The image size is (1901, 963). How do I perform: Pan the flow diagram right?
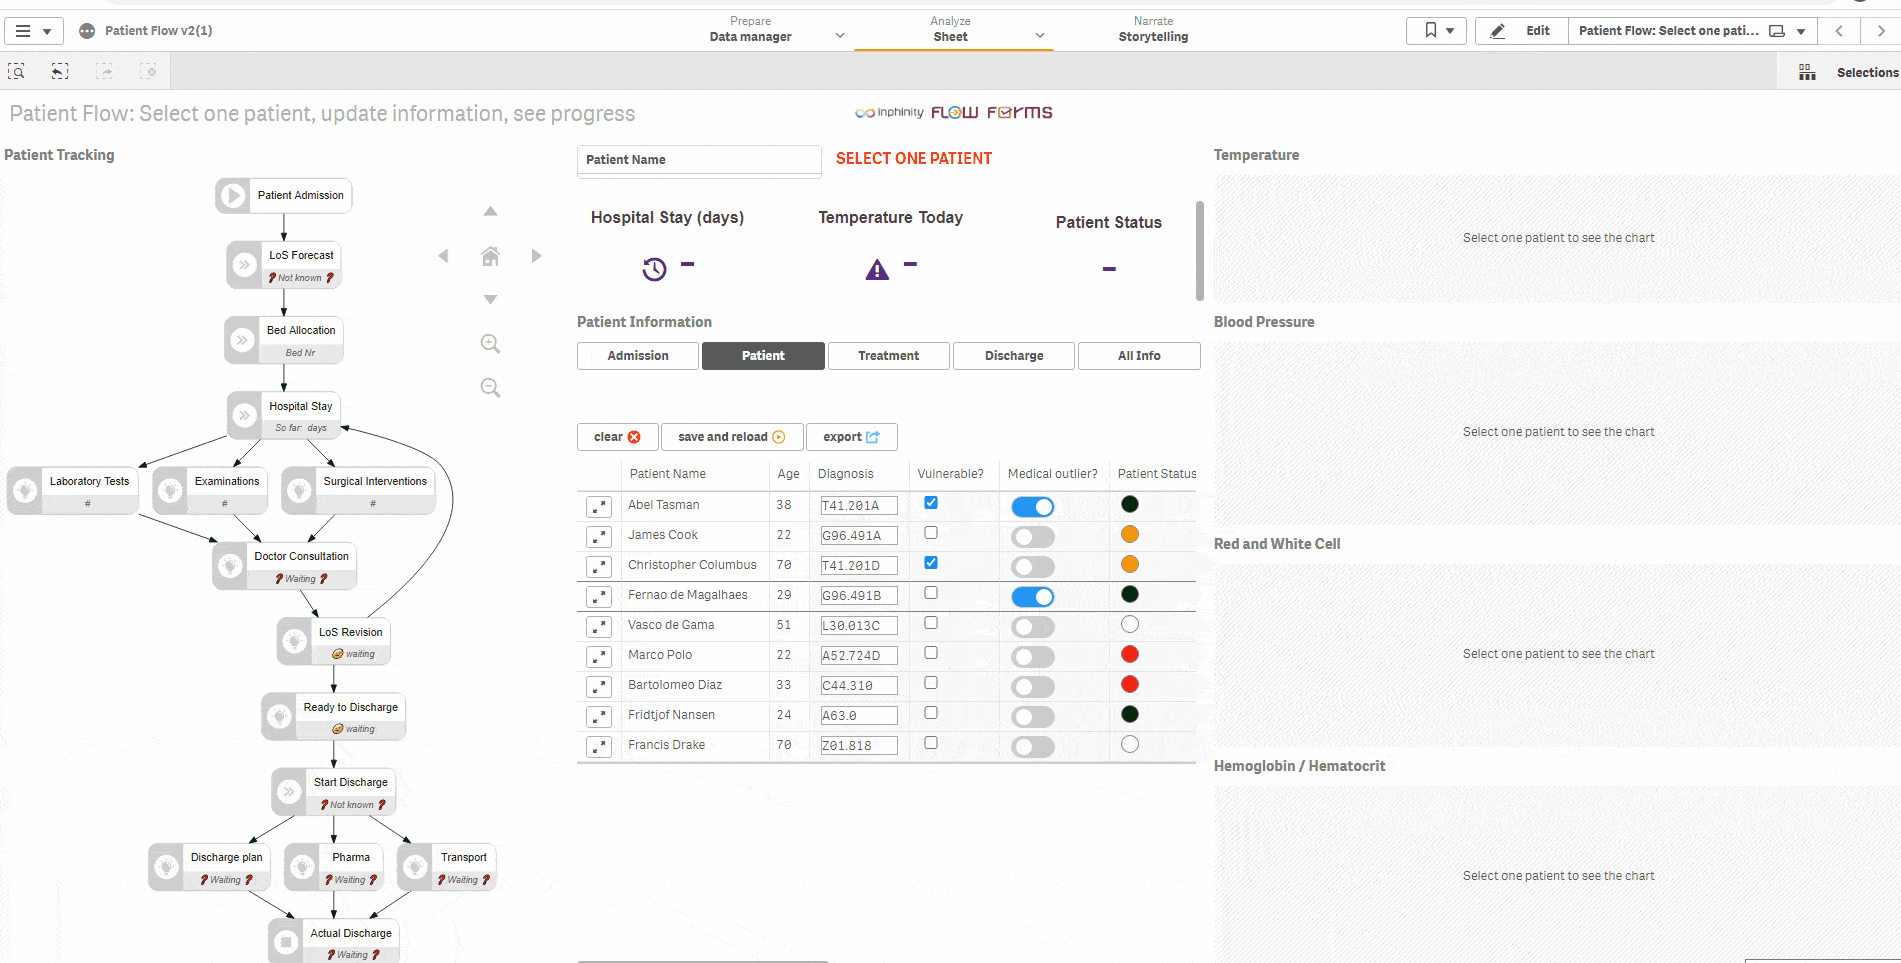pos(536,256)
